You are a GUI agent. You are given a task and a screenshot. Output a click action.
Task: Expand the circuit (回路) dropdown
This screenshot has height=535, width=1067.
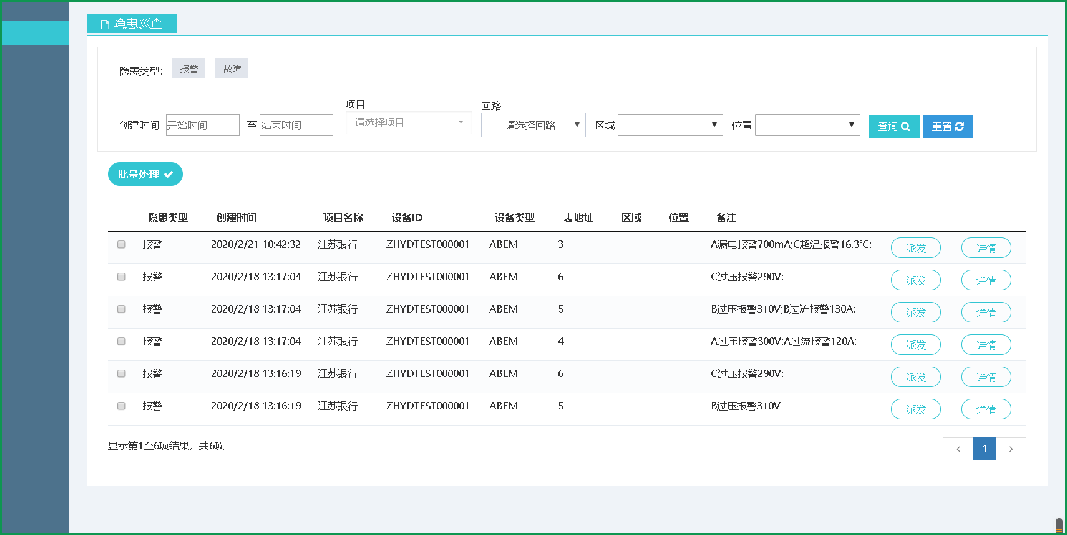click(x=535, y=125)
